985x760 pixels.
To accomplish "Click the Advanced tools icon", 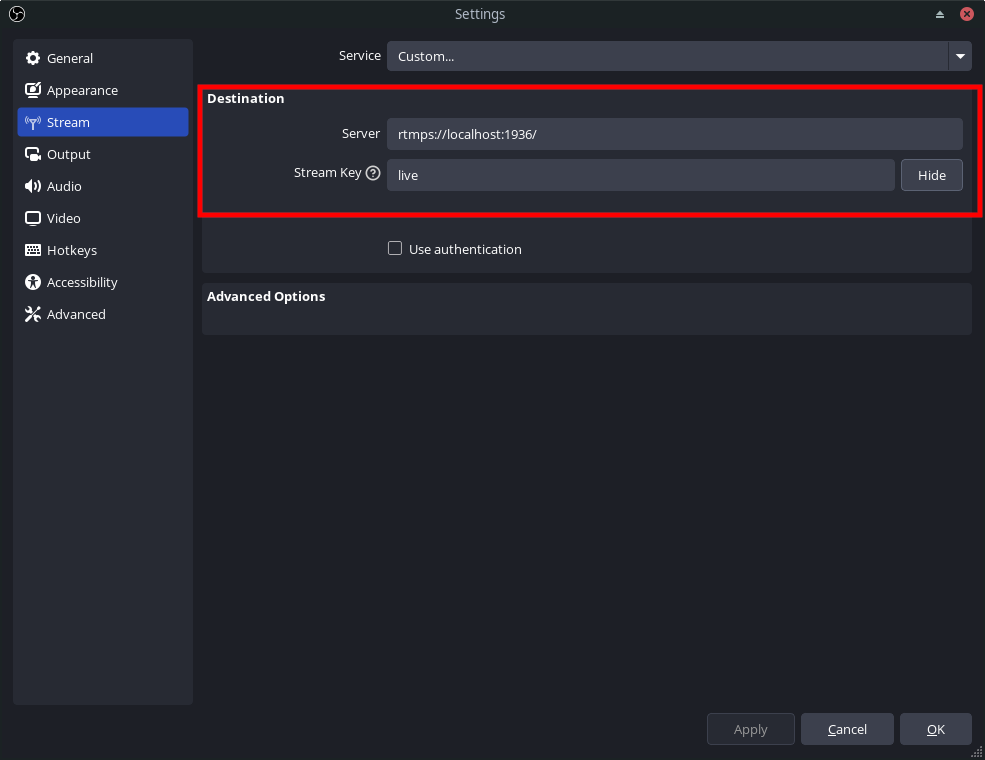I will coord(33,314).
